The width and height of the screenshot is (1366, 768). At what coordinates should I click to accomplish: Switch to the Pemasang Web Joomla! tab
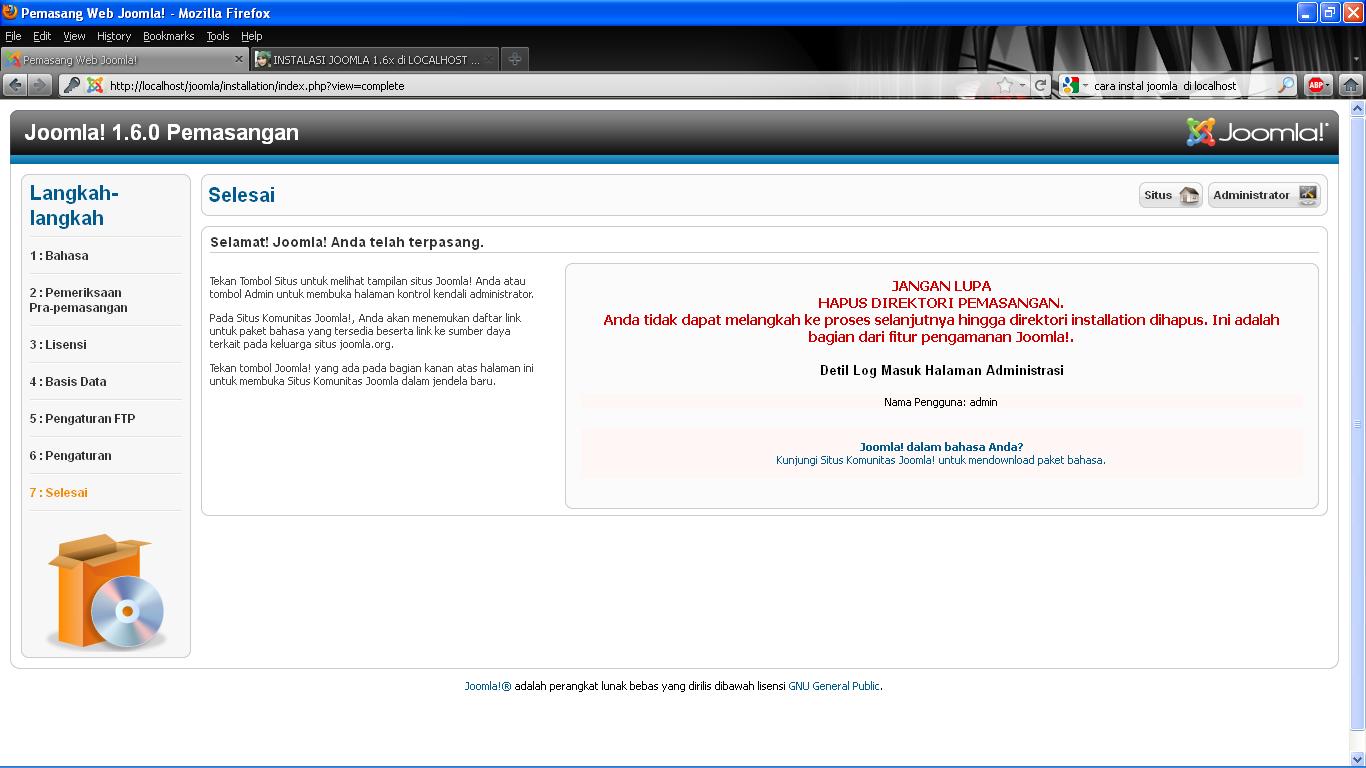tap(125, 59)
